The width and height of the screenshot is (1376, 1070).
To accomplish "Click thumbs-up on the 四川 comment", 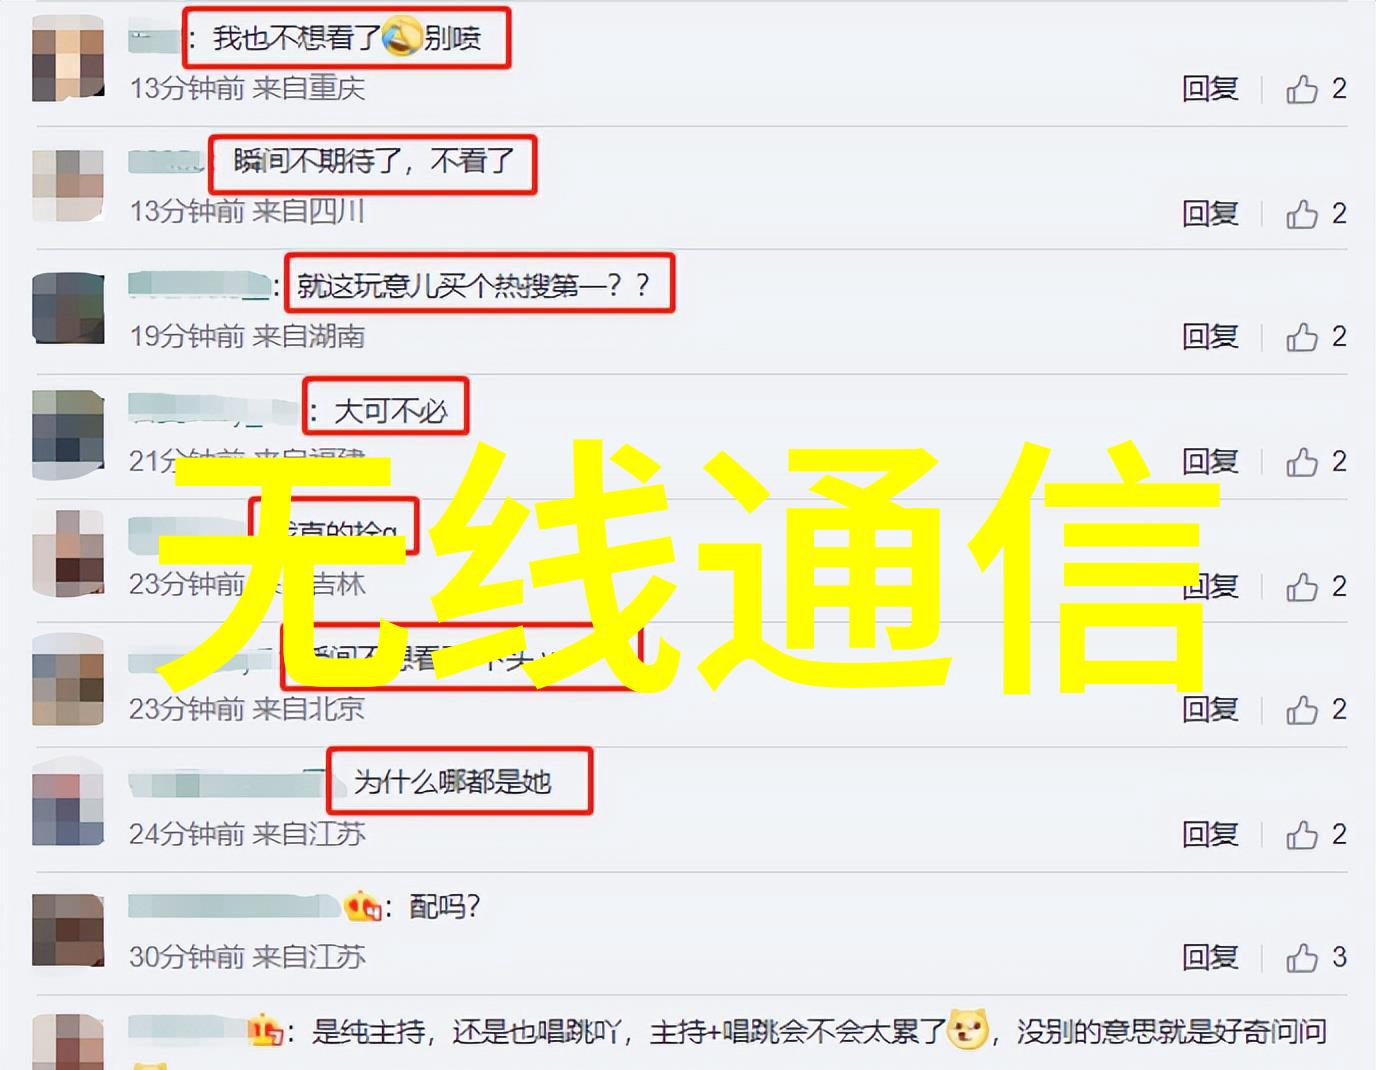I will [1301, 213].
